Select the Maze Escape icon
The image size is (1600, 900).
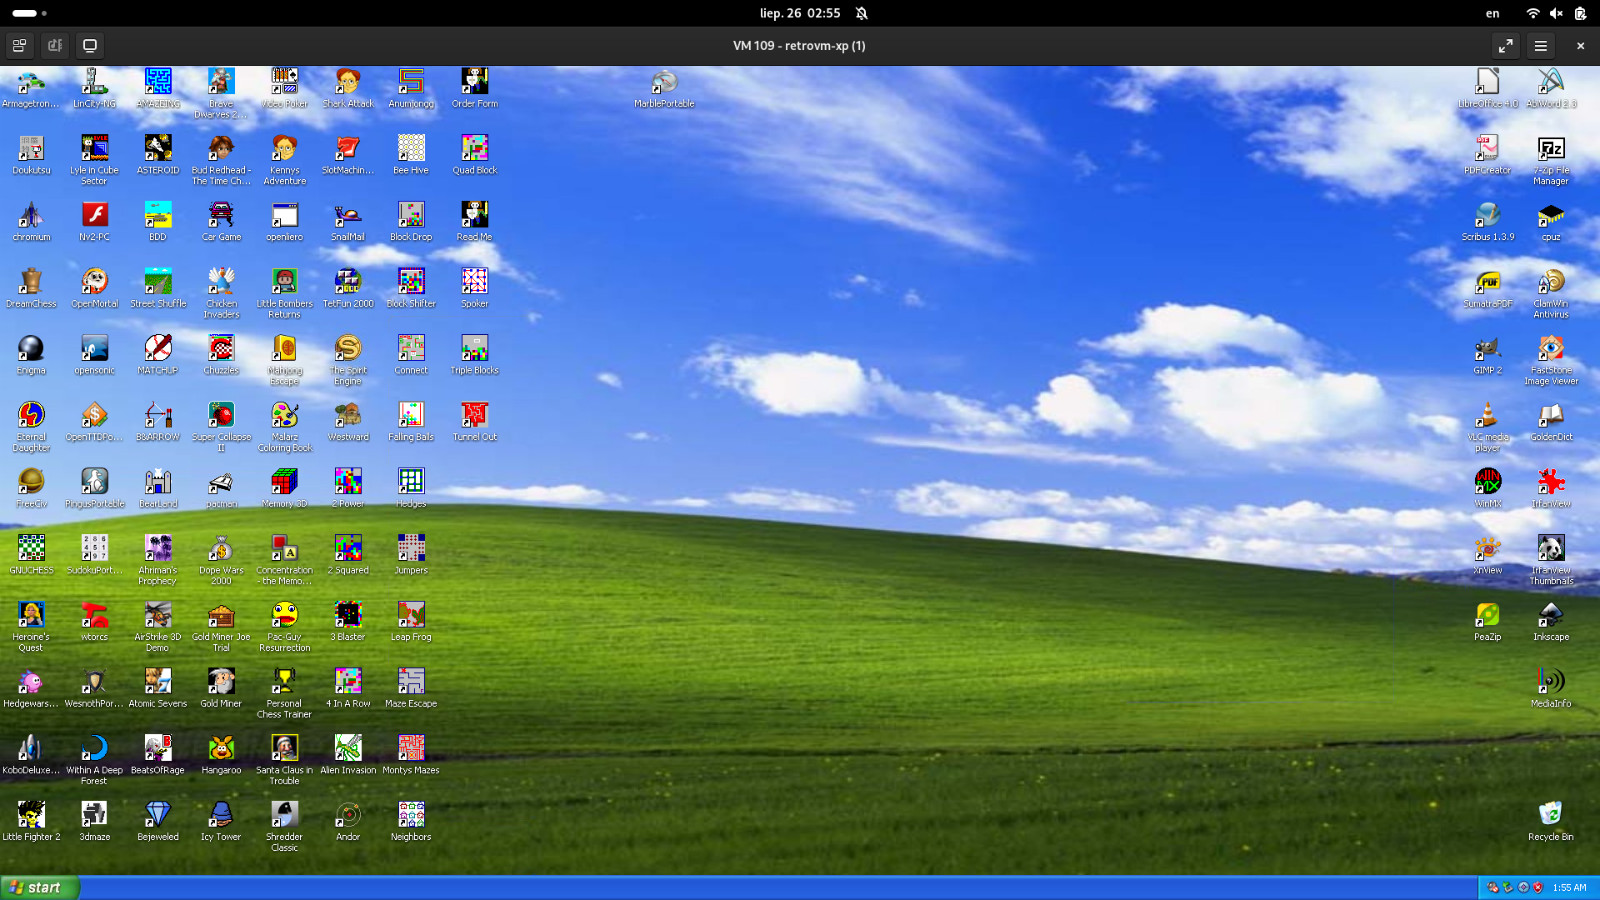click(411, 682)
